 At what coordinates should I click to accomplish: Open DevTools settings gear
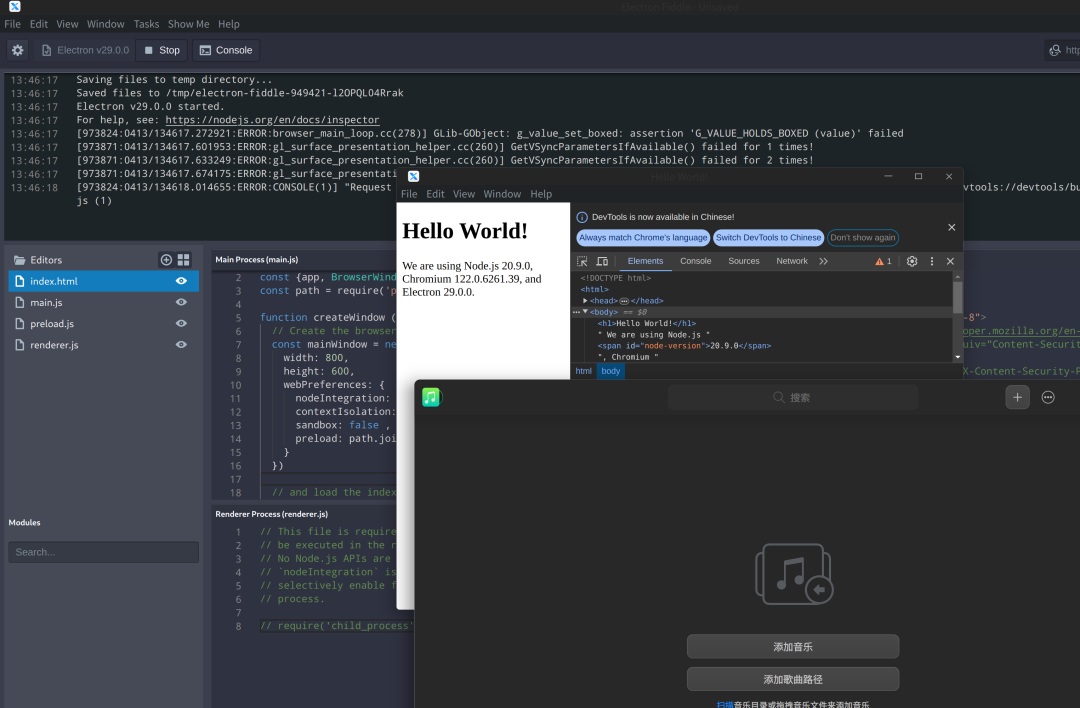click(912, 262)
